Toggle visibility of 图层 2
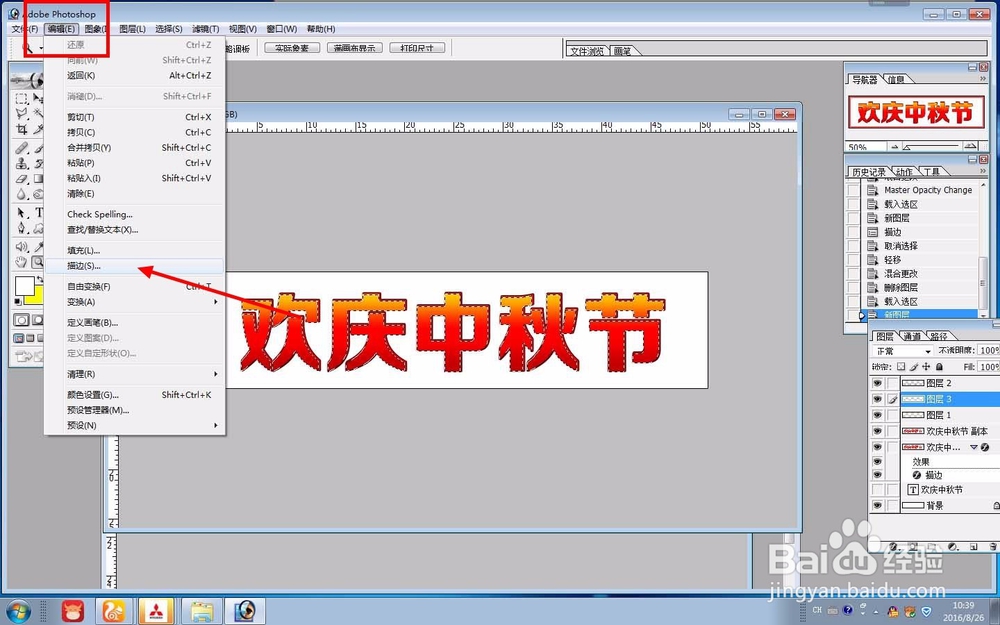Screen dimensions: 1000x625 (x=877, y=383)
